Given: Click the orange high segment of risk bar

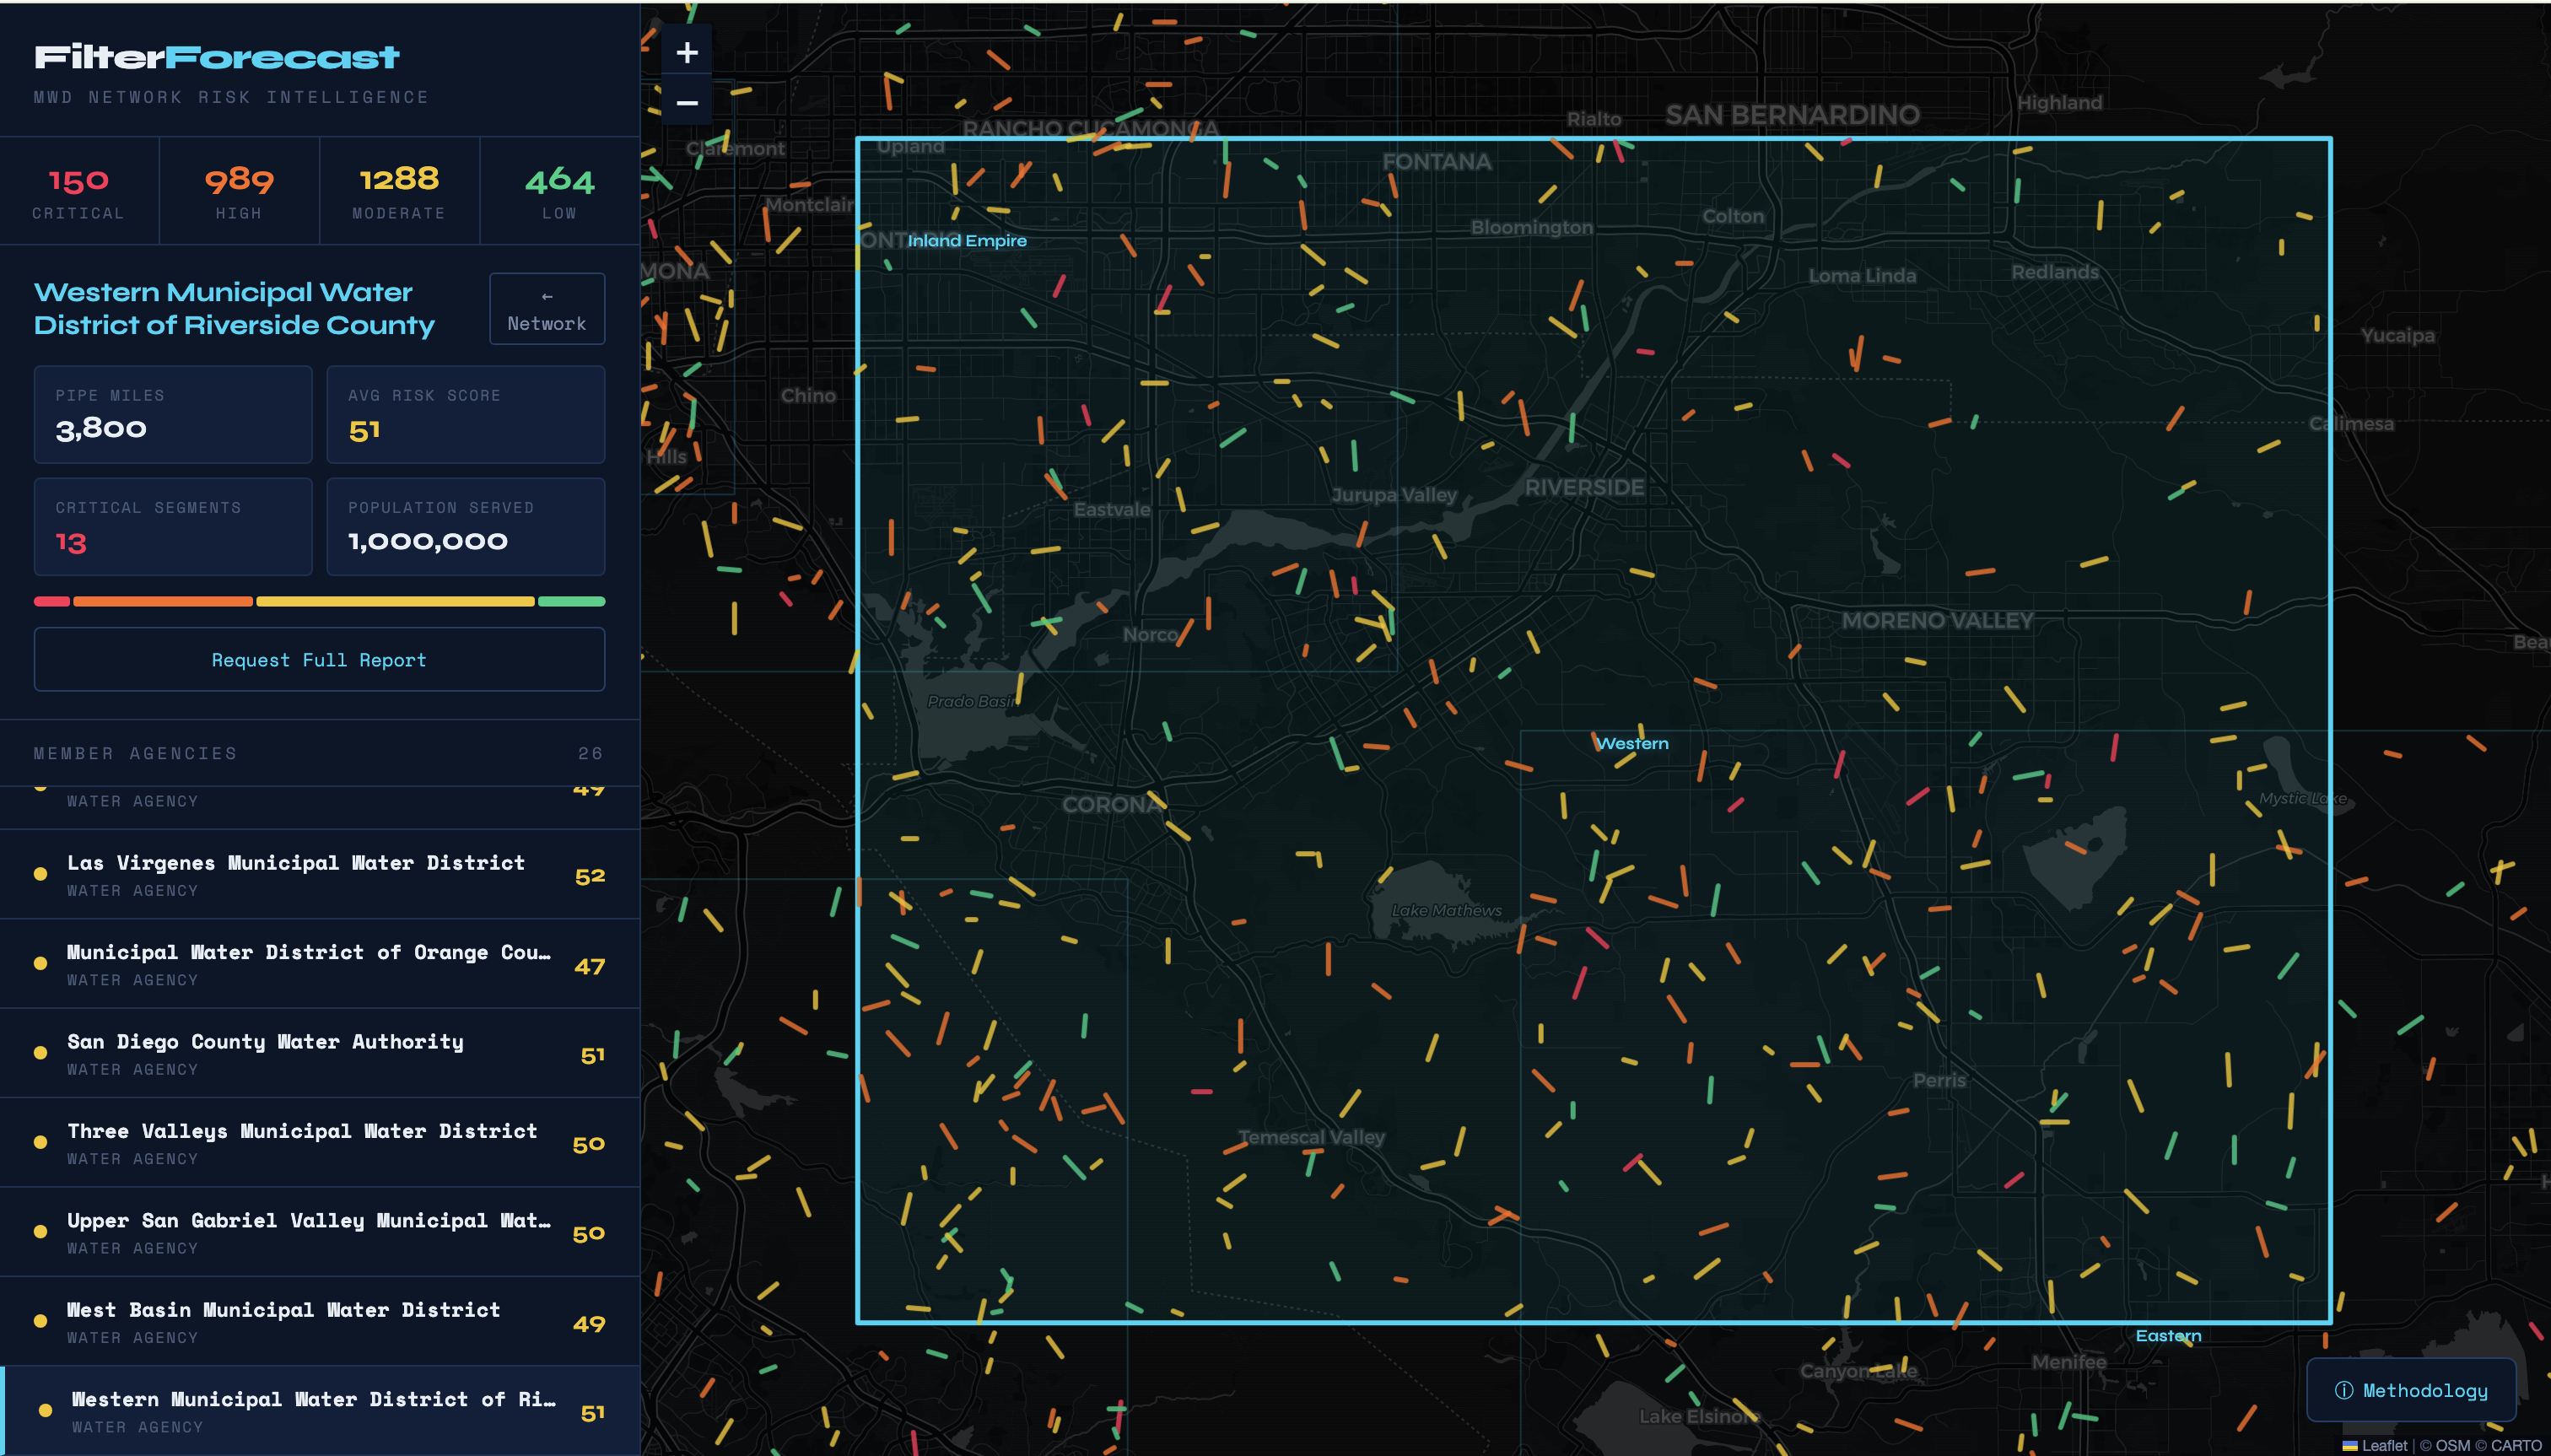Looking at the screenshot, I should coord(163,601).
